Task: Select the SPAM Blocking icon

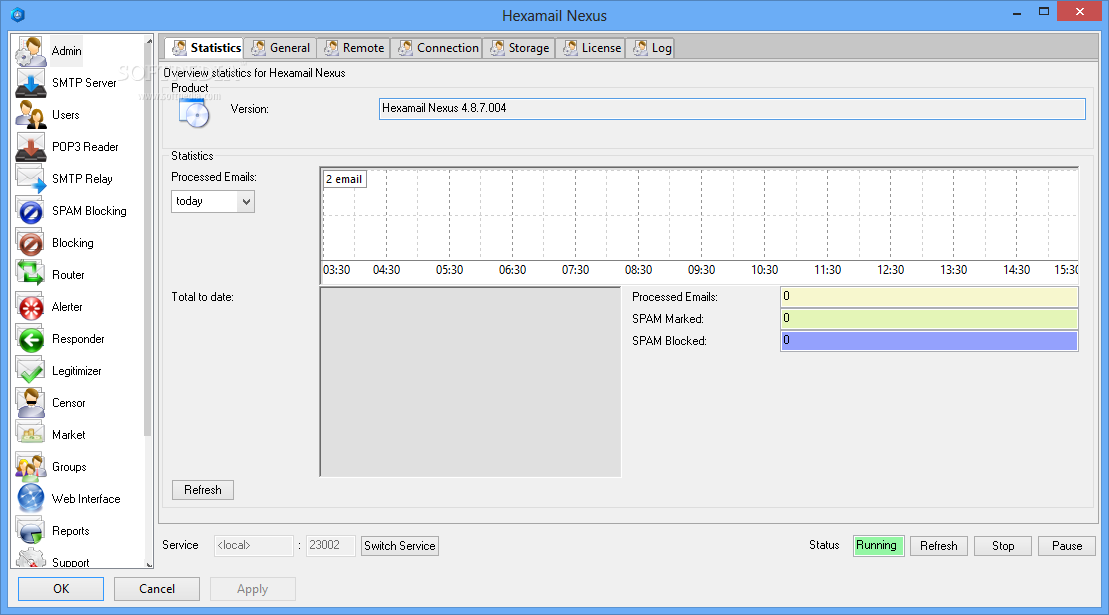Action: click(30, 211)
